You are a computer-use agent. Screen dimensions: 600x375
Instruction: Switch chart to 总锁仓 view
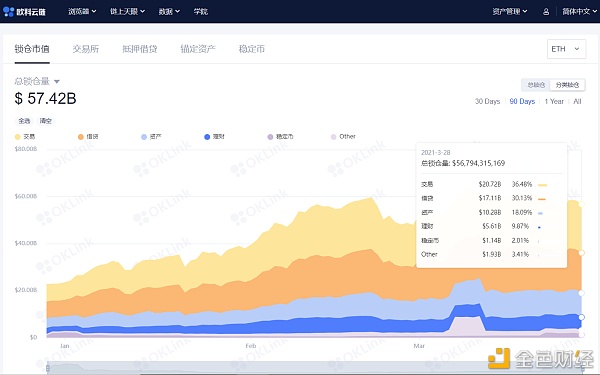(536, 85)
